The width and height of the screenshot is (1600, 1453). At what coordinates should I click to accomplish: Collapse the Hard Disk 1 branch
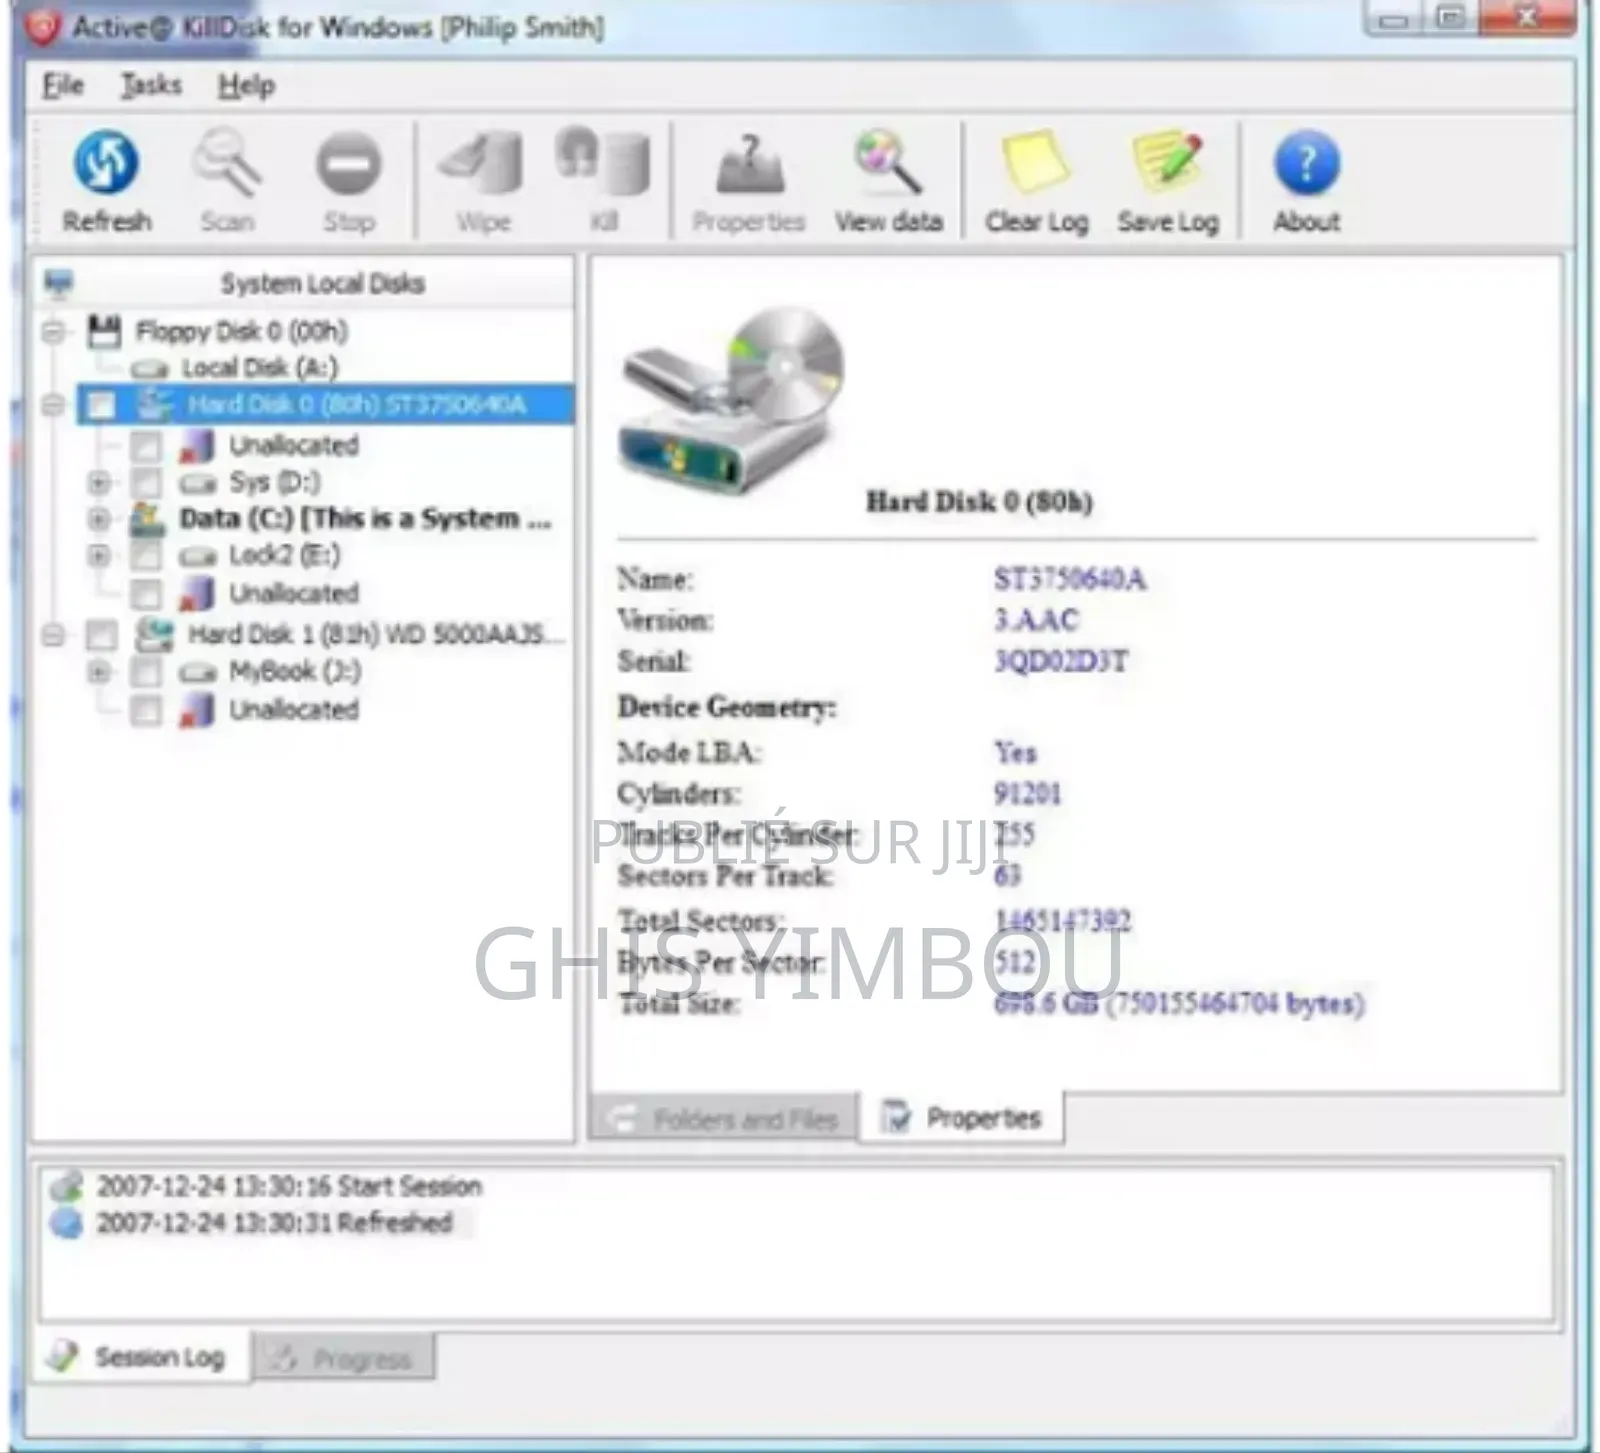point(52,633)
